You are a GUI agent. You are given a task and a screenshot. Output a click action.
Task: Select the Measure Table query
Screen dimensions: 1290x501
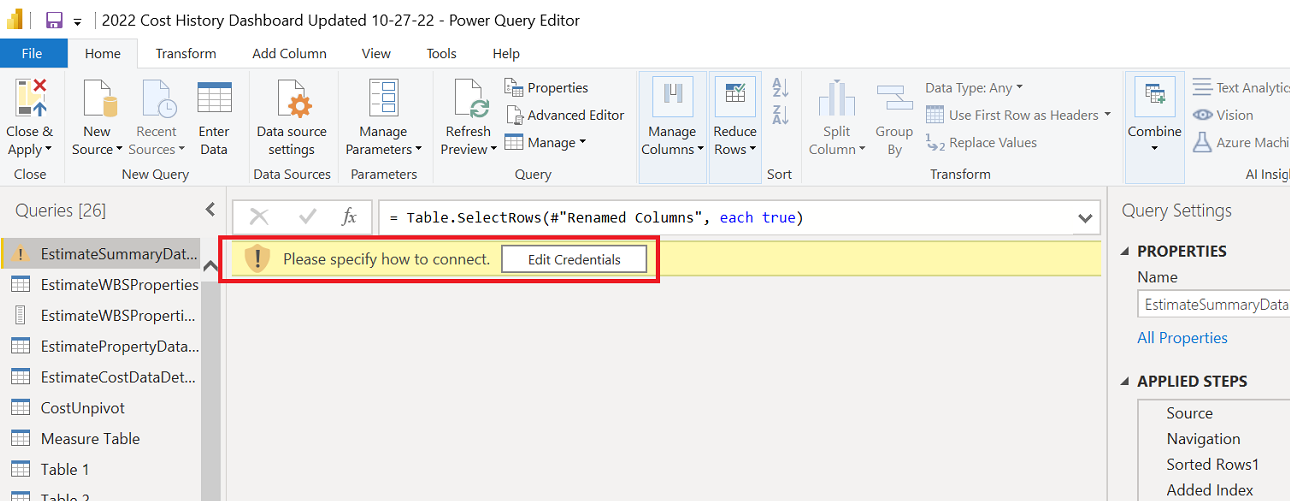pos(100,439)
